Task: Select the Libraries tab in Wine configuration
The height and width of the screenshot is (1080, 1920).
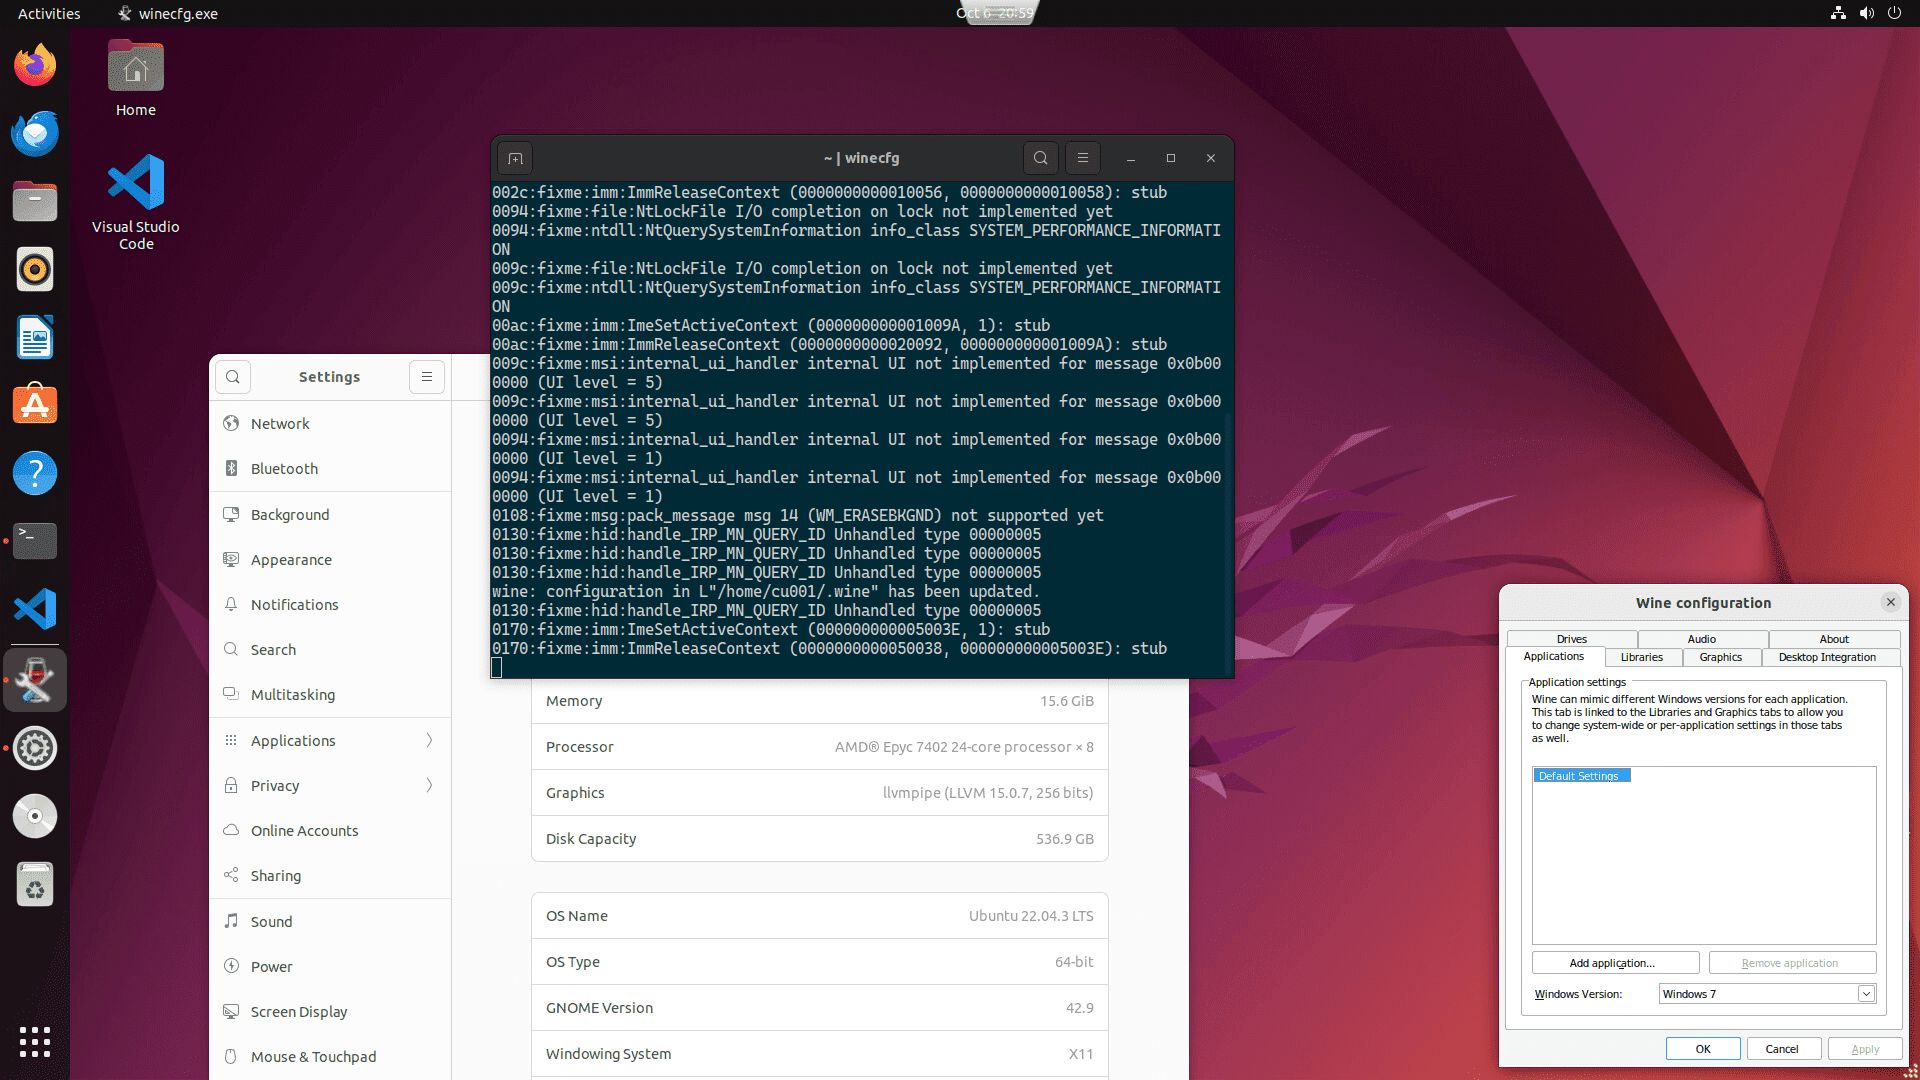Action: pos(1642,658)
